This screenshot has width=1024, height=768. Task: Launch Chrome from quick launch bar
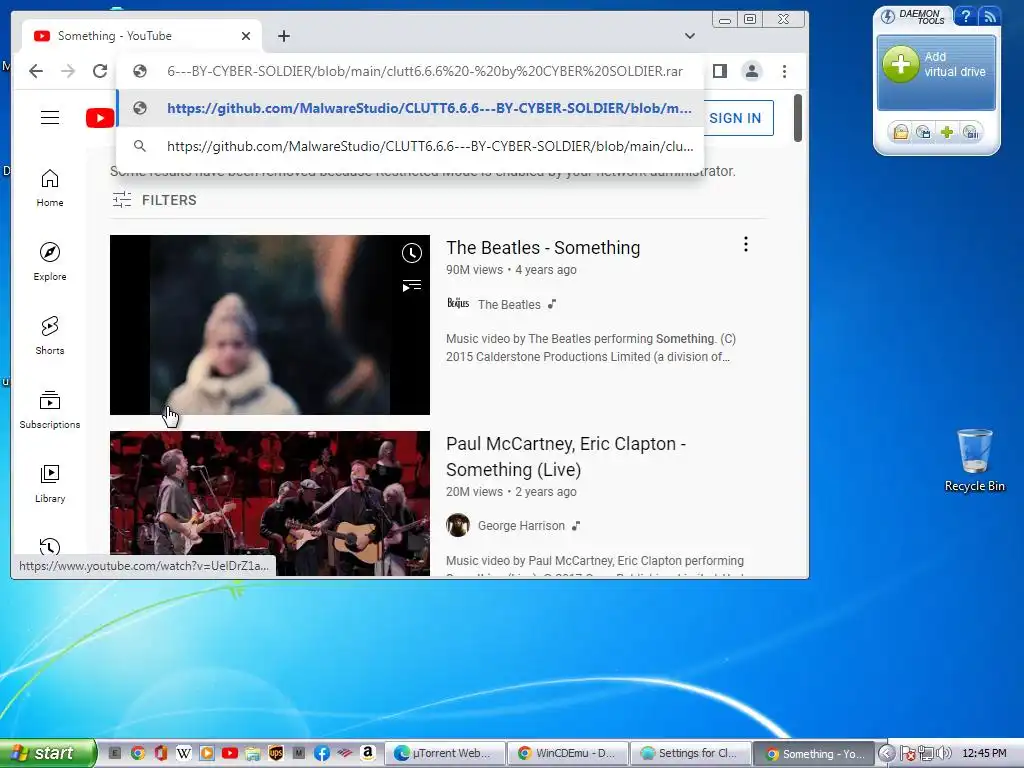[x=138, y=753]
